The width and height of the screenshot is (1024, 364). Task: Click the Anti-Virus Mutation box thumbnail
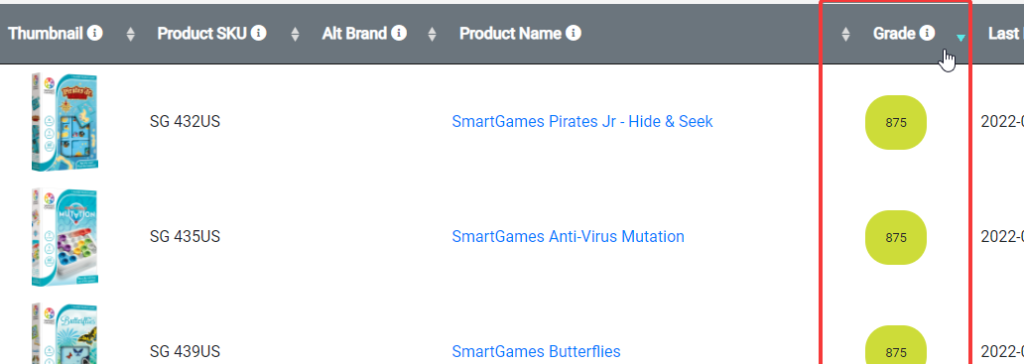(x=64, y=237)
